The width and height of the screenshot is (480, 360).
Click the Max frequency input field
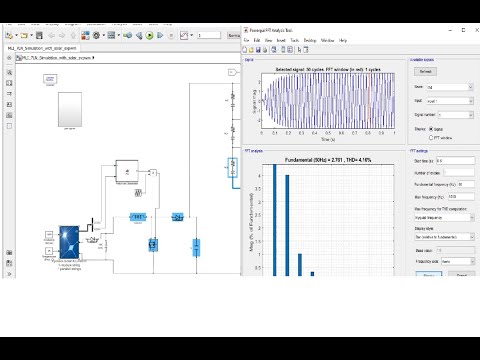[461, 197]
